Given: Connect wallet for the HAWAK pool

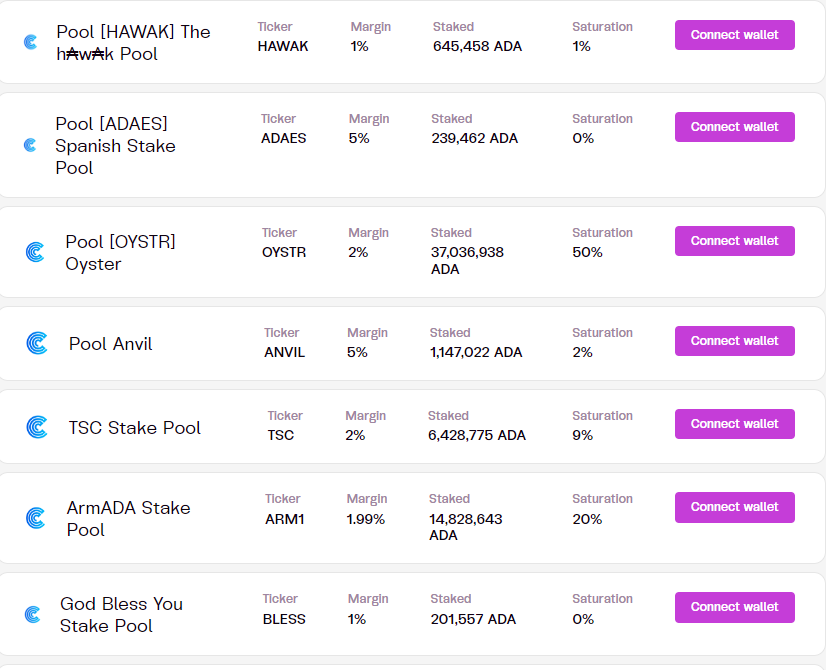Looking at the screenshot, I should click(x=734, y=35).
